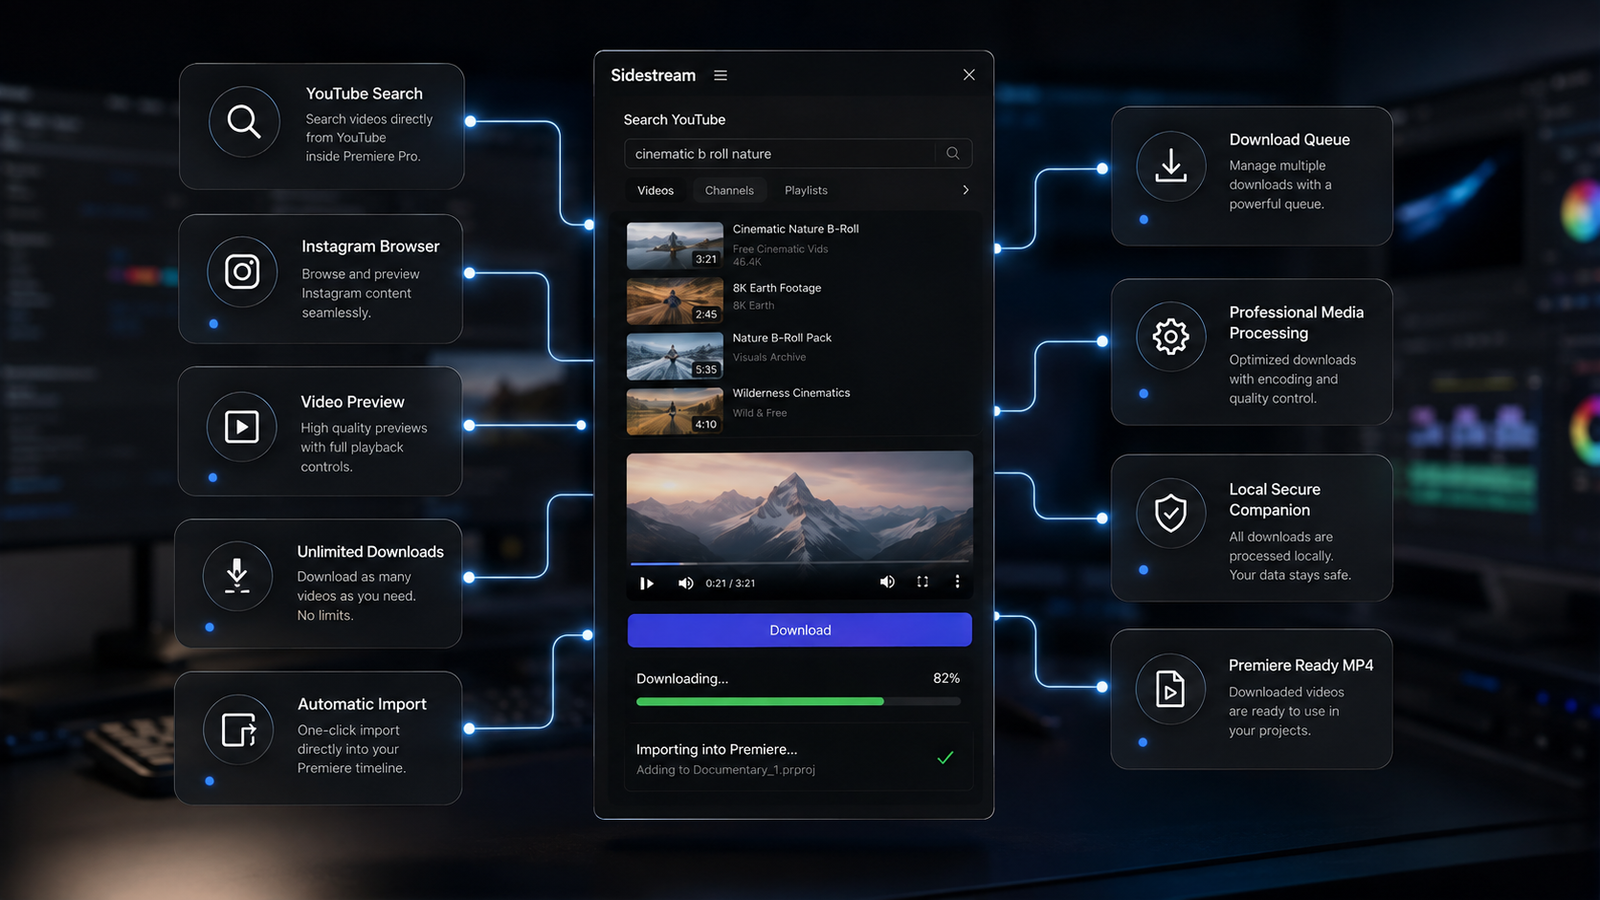Click the Free Cinematic Vids channel name

pyautogui.click(x=780, y=249)
